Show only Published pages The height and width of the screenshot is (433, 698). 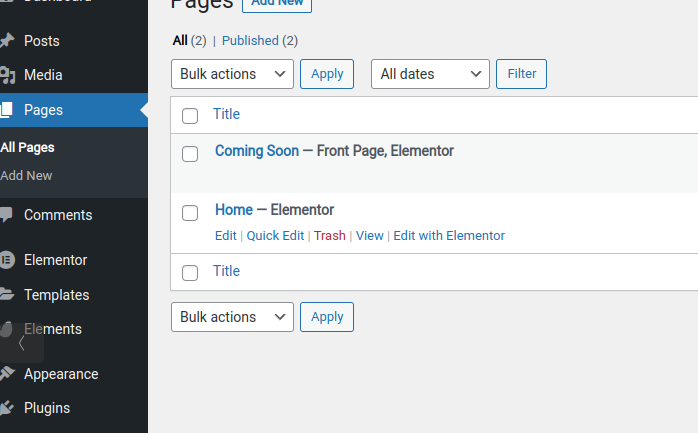coord(250,41)
